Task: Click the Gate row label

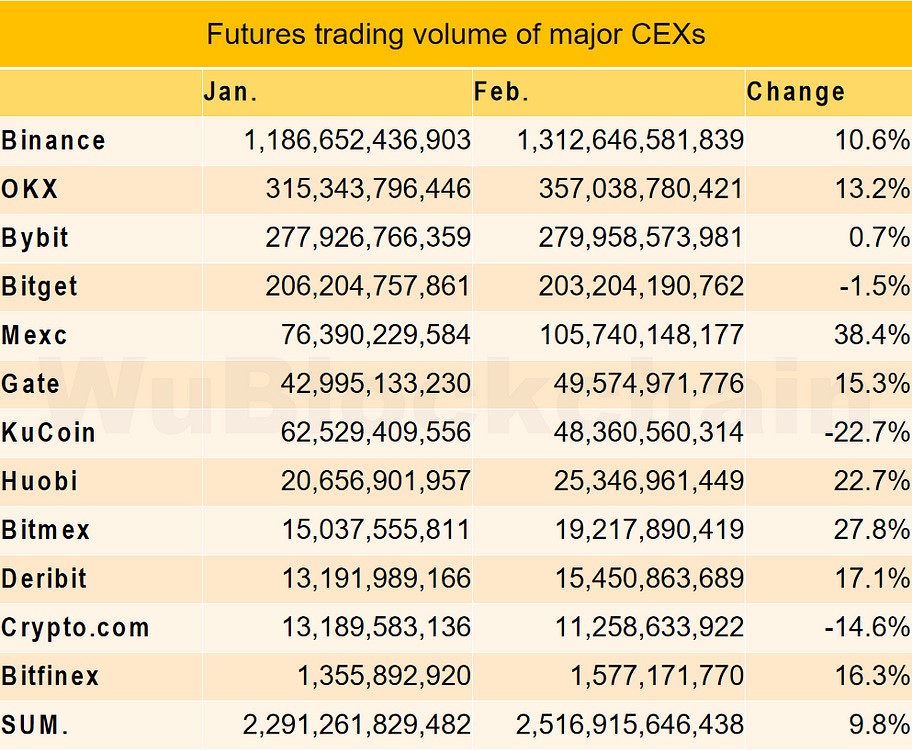Action: tap(30, 383)
